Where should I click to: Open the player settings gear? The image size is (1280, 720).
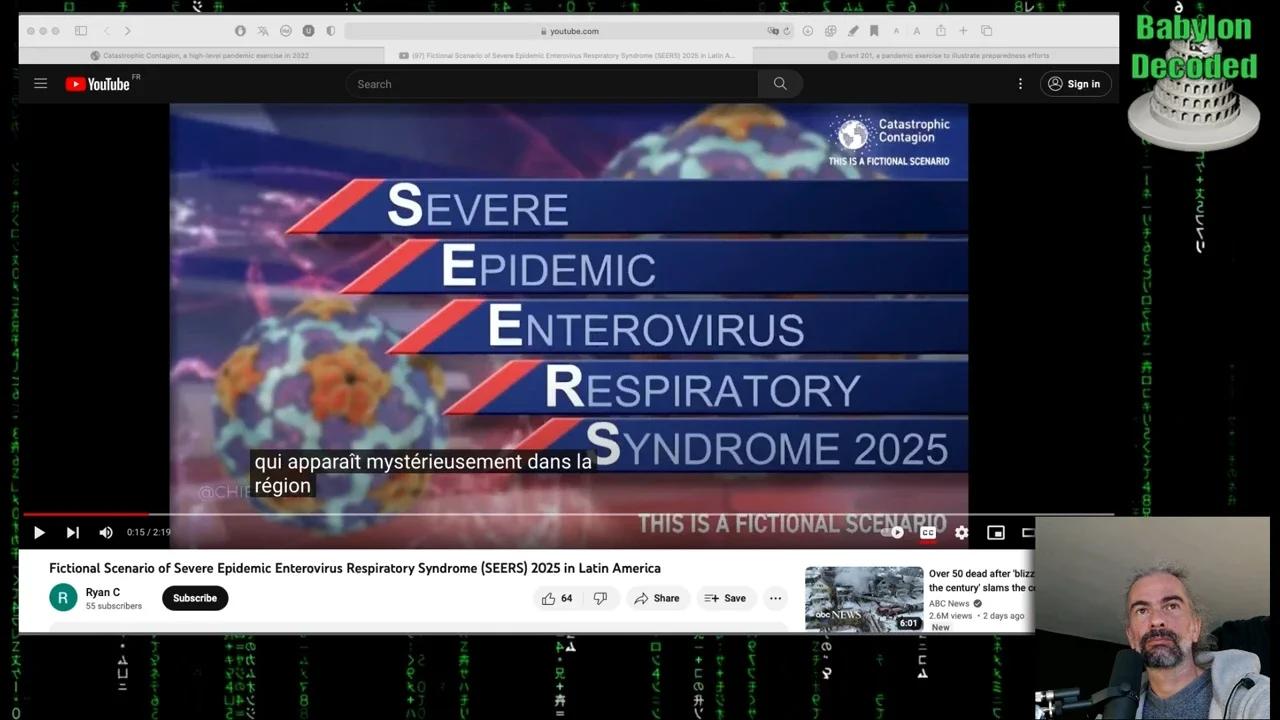(x=961, y=533)
